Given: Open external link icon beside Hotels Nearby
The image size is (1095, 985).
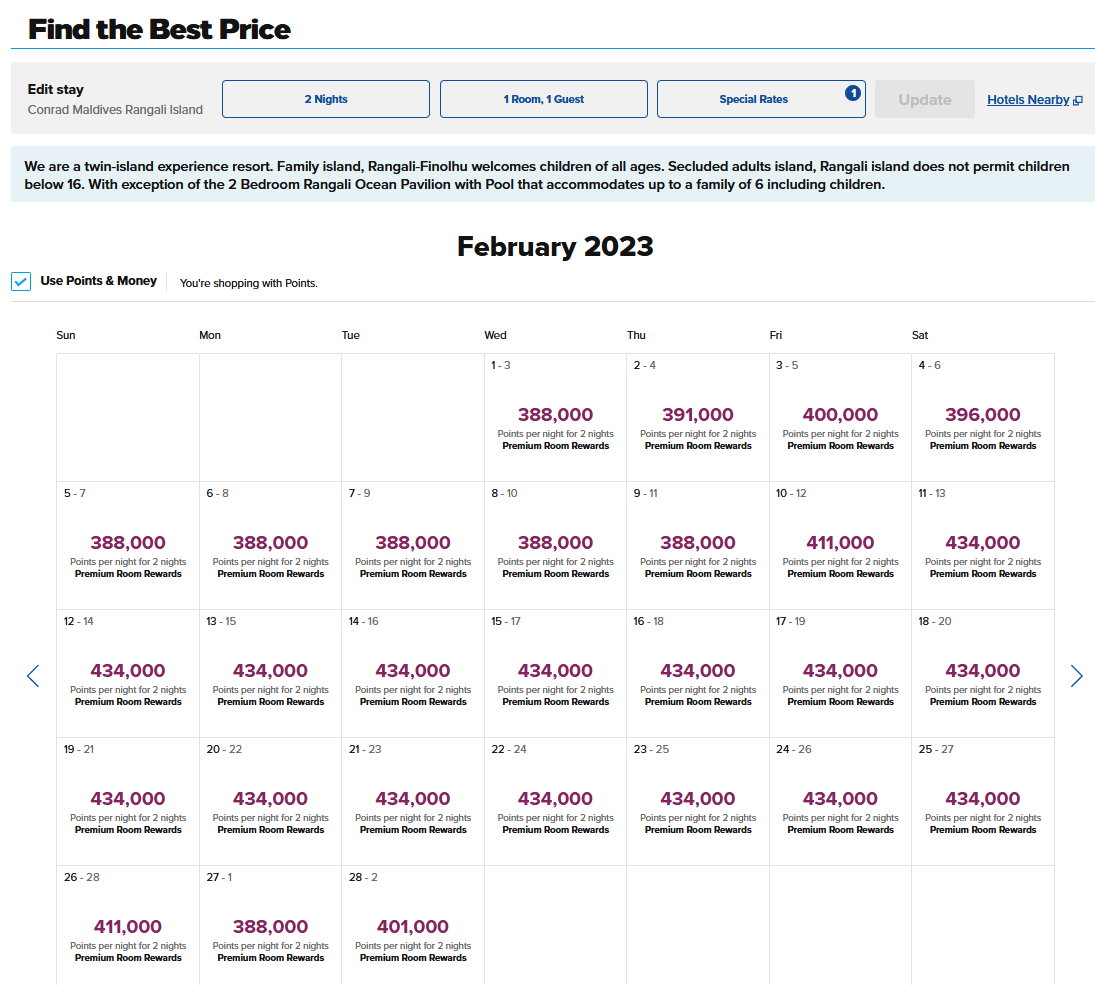Looking at the screenshot, I should point(1078,101).
